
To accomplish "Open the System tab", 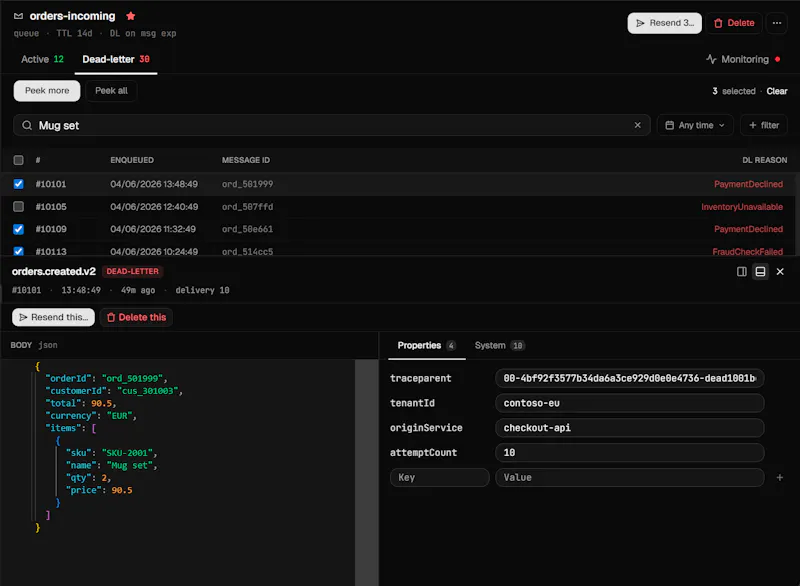I will click(498, 345).
